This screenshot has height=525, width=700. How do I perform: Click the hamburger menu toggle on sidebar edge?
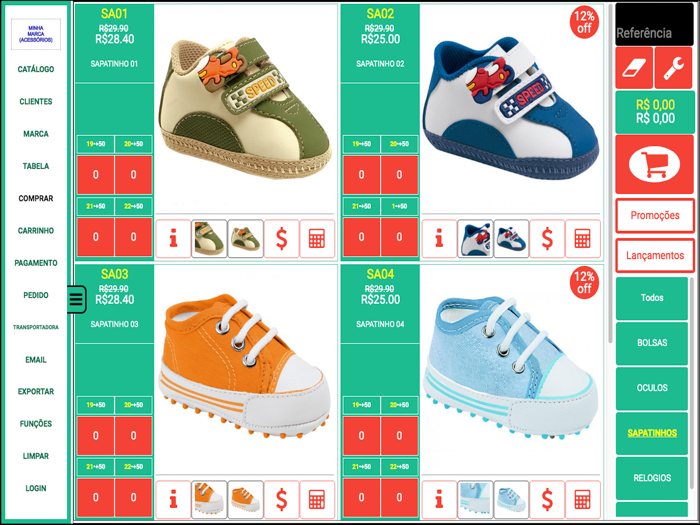coord(76,299)
